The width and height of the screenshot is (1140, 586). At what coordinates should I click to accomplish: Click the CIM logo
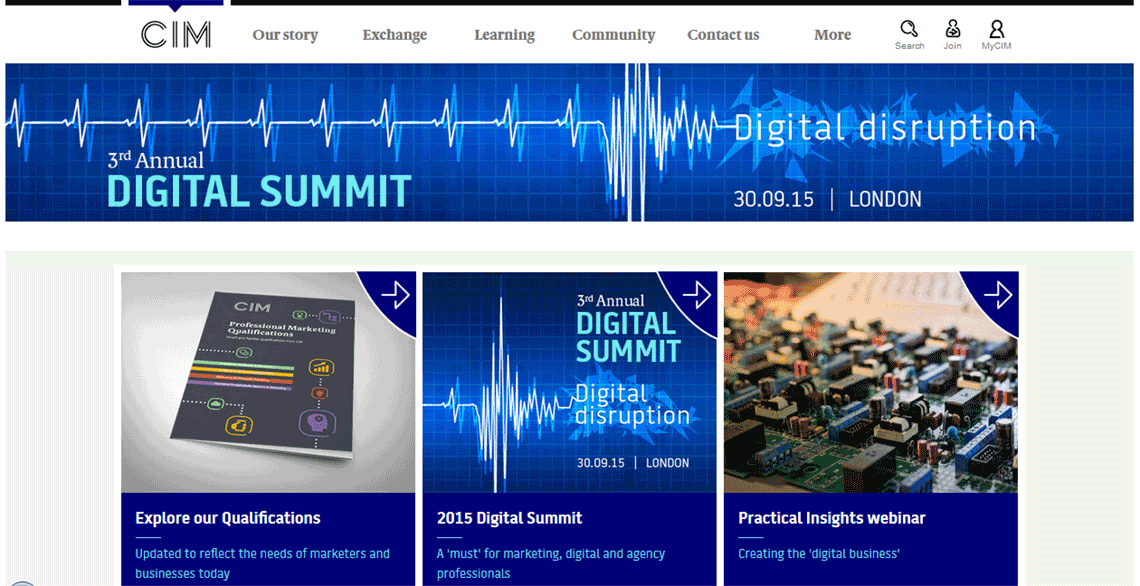(x=176, y=35)
